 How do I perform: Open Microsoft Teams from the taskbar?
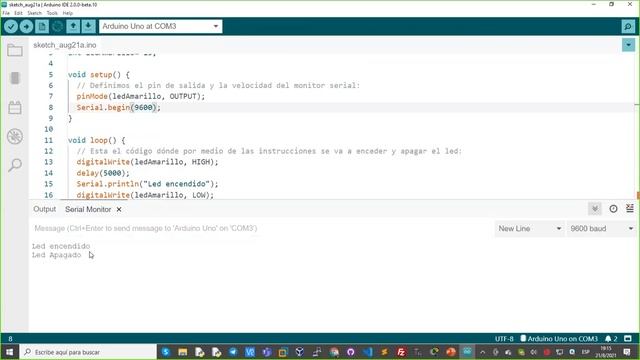[x=267, y=352]
